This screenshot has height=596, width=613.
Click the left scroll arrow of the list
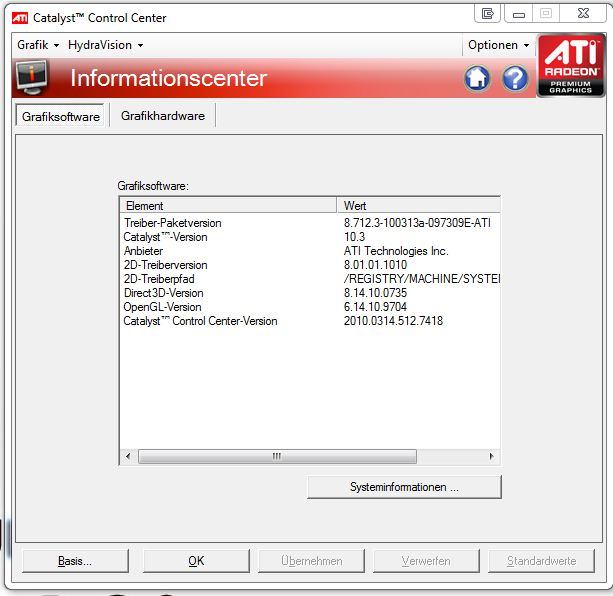[128, 456]
